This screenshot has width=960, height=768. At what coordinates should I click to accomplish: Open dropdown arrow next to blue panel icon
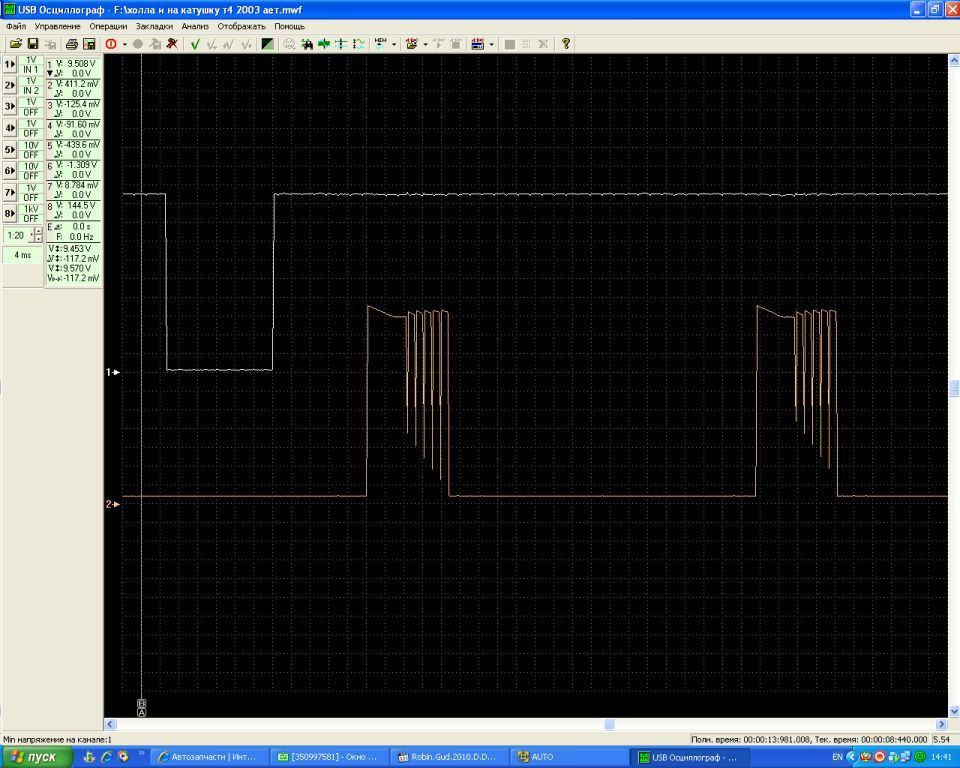tap(491, 44)
